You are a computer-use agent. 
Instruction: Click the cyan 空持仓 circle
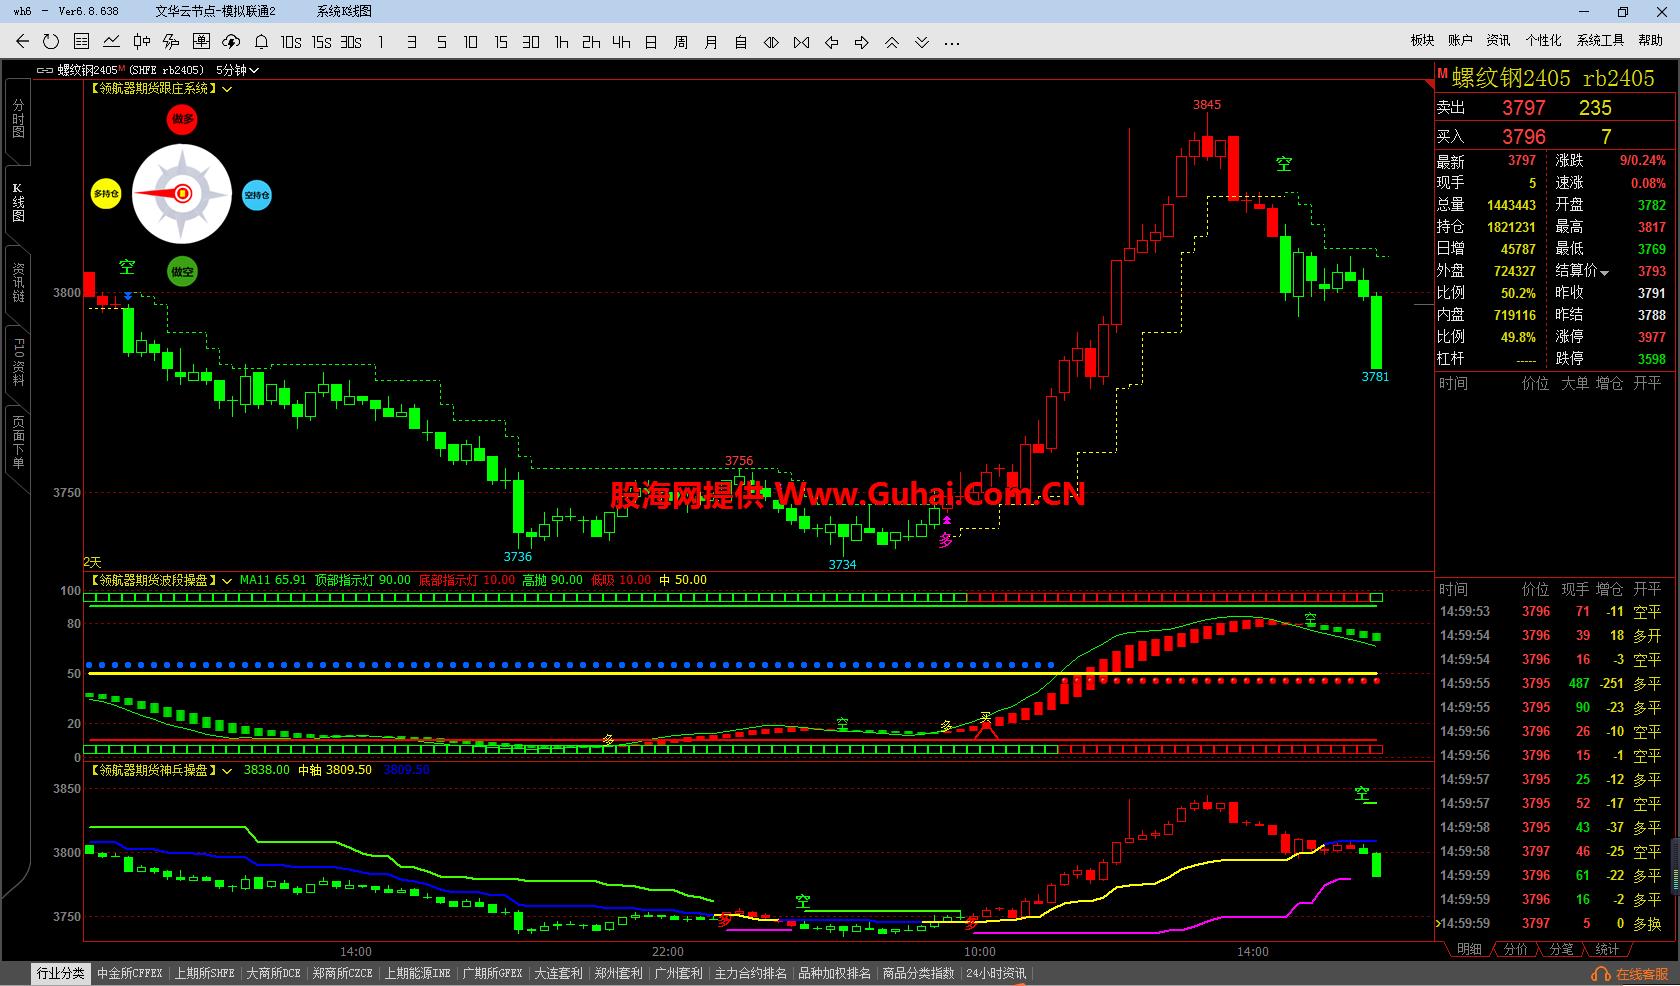point(257,195)
